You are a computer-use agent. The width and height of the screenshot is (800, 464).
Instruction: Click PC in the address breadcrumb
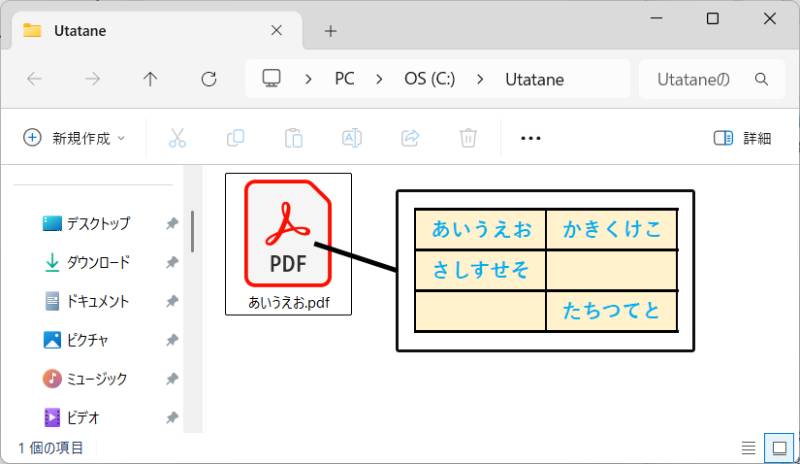tap(344, 79)
